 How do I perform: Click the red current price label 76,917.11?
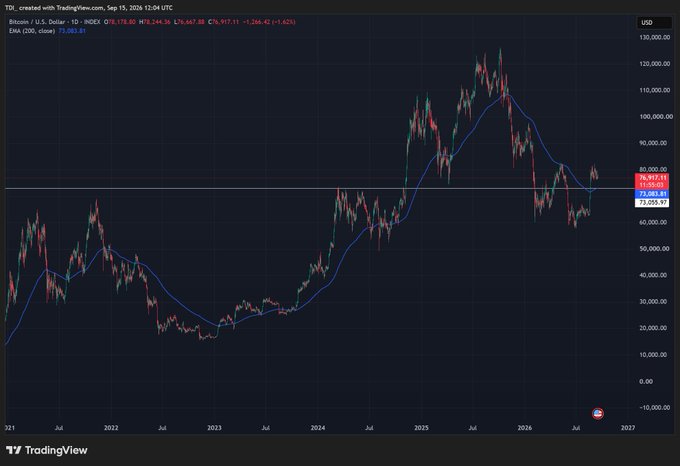pos(652,178)
